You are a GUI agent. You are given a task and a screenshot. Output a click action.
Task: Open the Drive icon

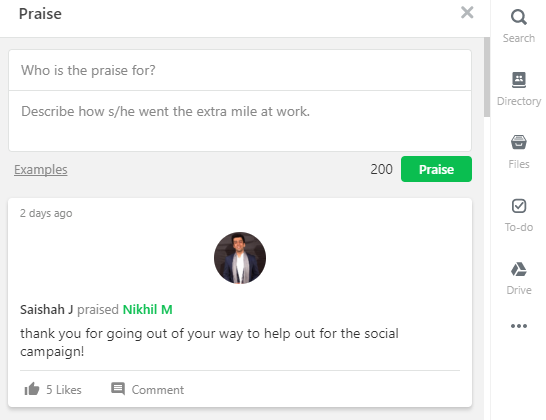click(518, 269)
